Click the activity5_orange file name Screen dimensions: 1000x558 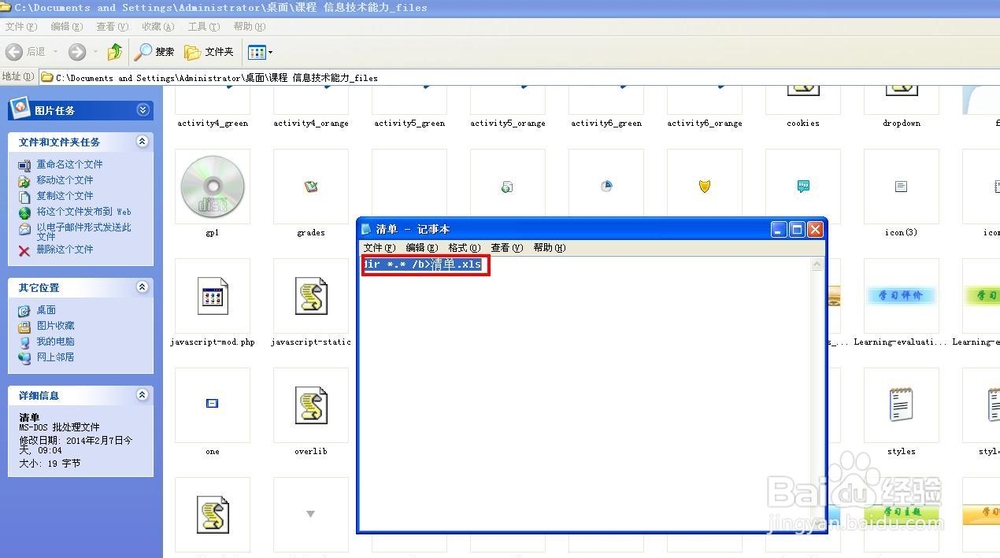pos(508,123)
